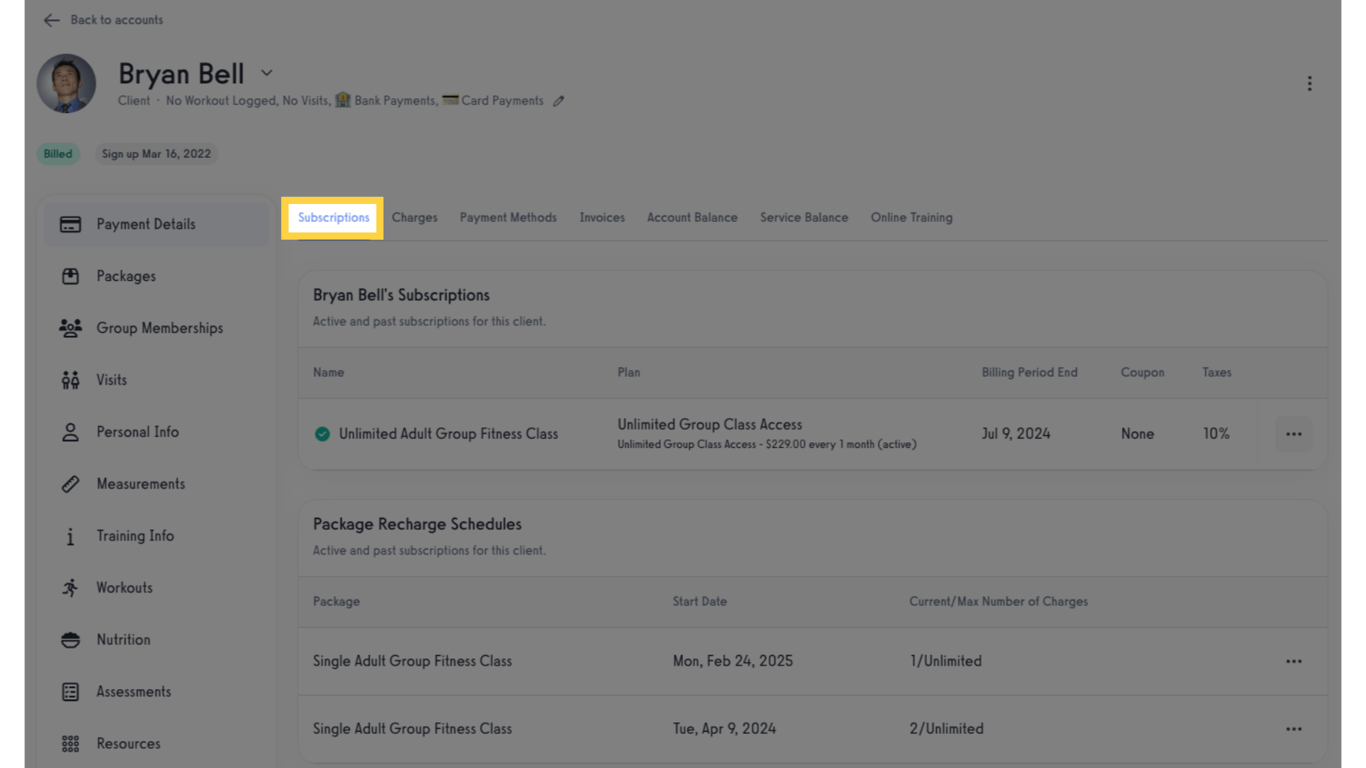
Task: Open Group Memberships via its people icon
Action: [68, 328]
